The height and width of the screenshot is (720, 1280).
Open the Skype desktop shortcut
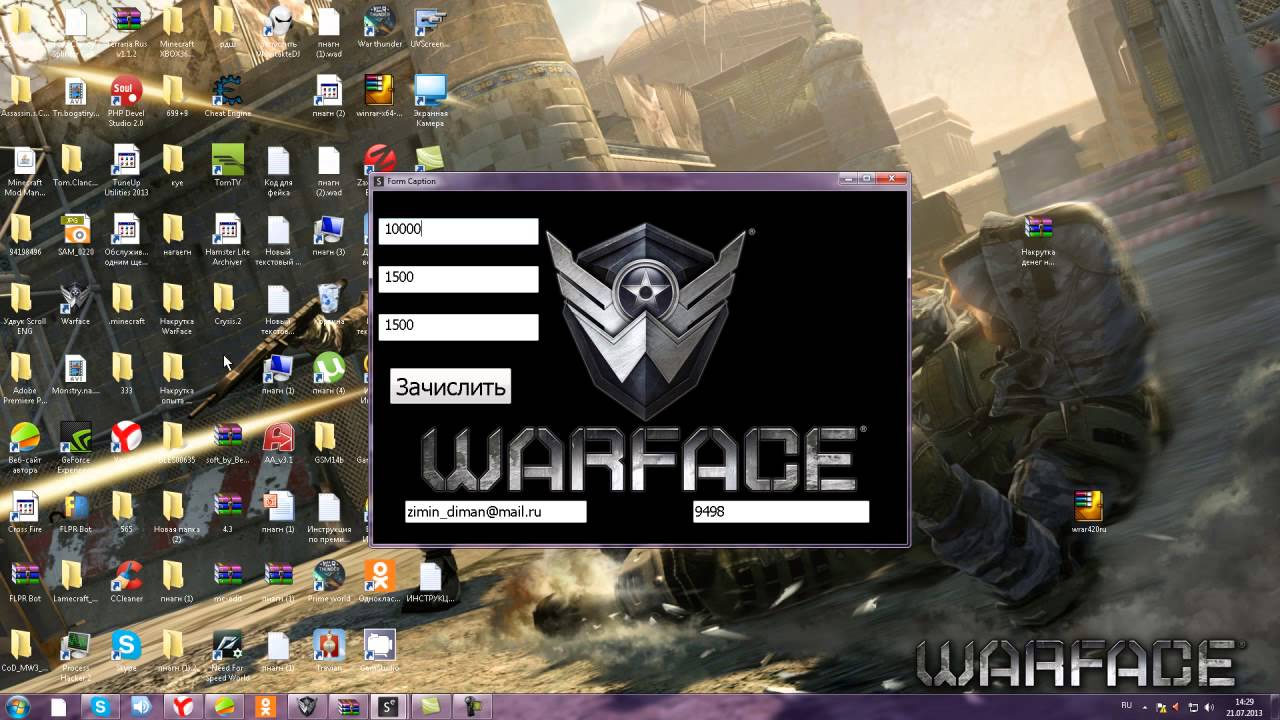[x=126, y=650]
